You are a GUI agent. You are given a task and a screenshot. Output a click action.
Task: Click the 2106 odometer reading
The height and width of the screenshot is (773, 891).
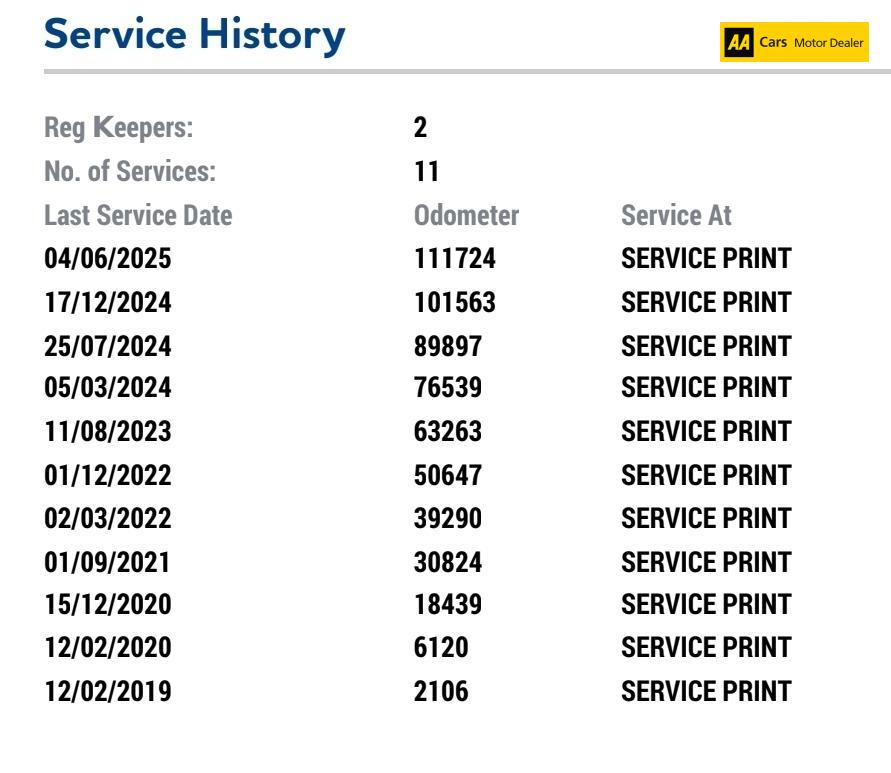click(x=441, y=691)
